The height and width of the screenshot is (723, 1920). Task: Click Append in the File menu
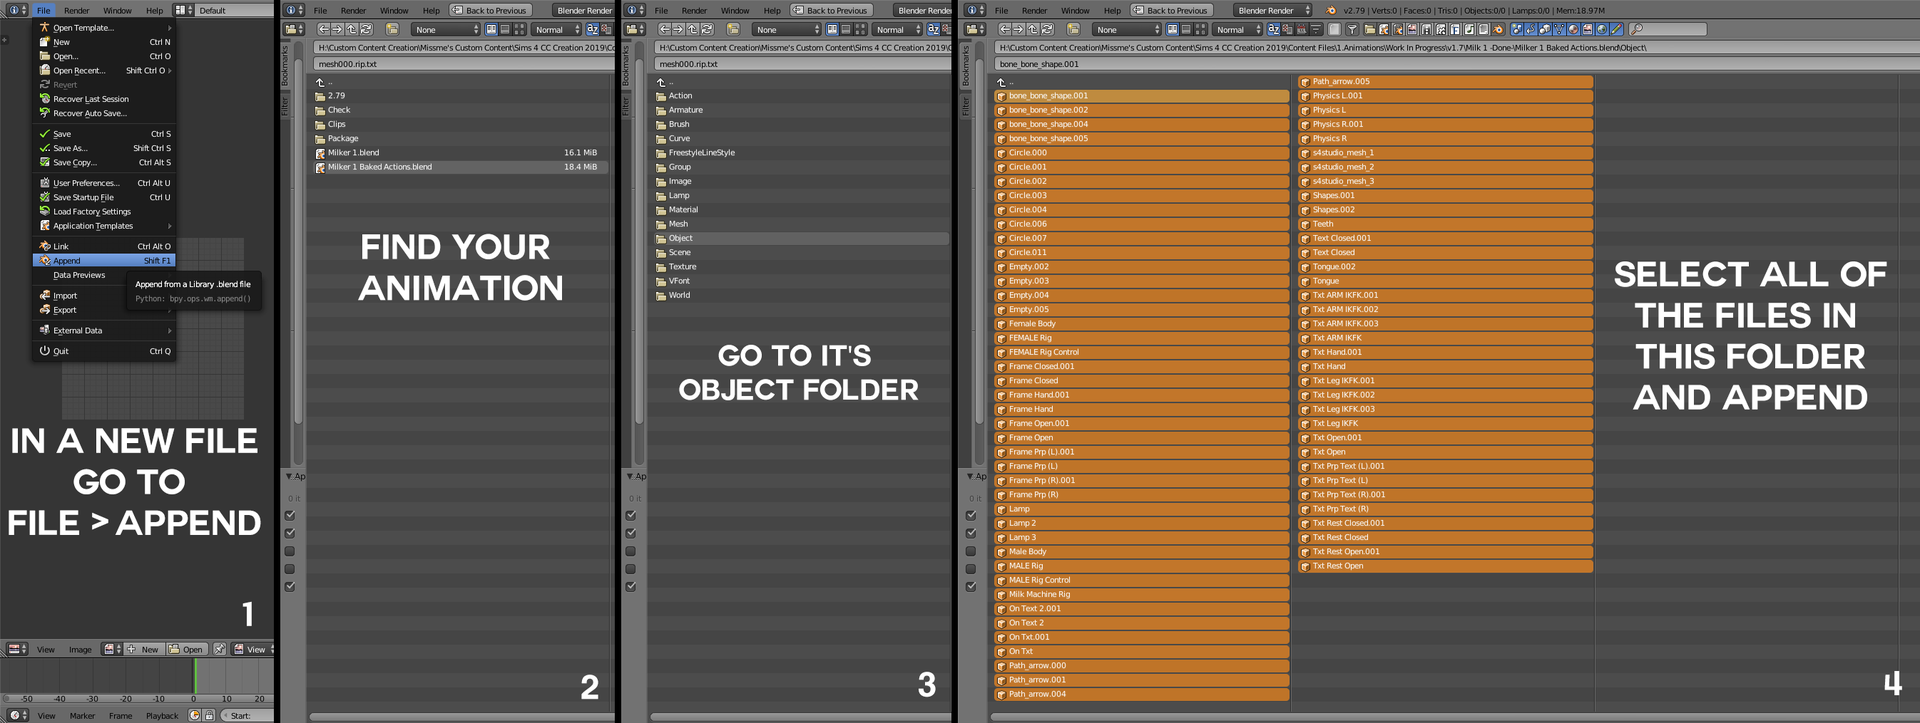(x=104, y=260)
